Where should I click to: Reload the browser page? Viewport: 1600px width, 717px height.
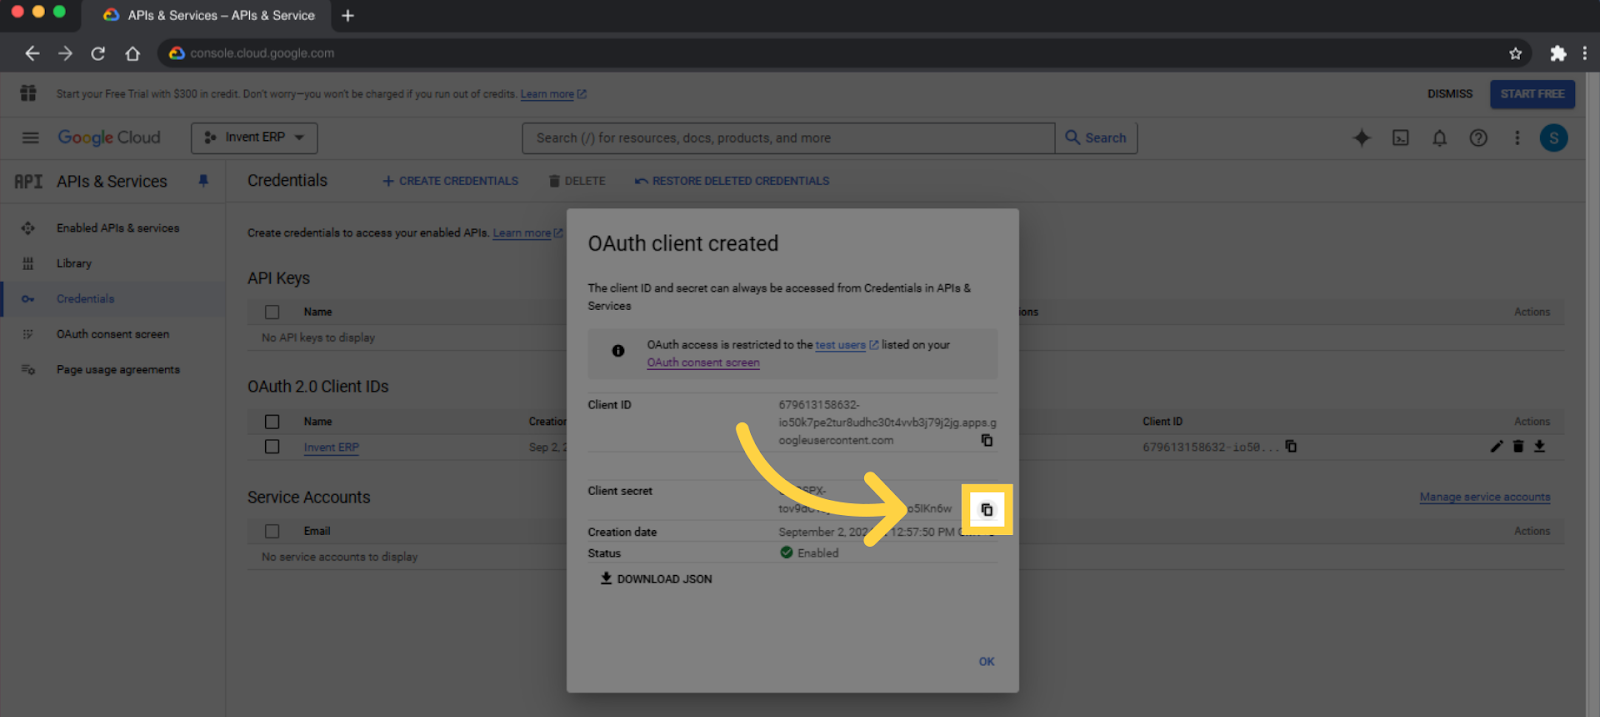[x=98, y=53]
